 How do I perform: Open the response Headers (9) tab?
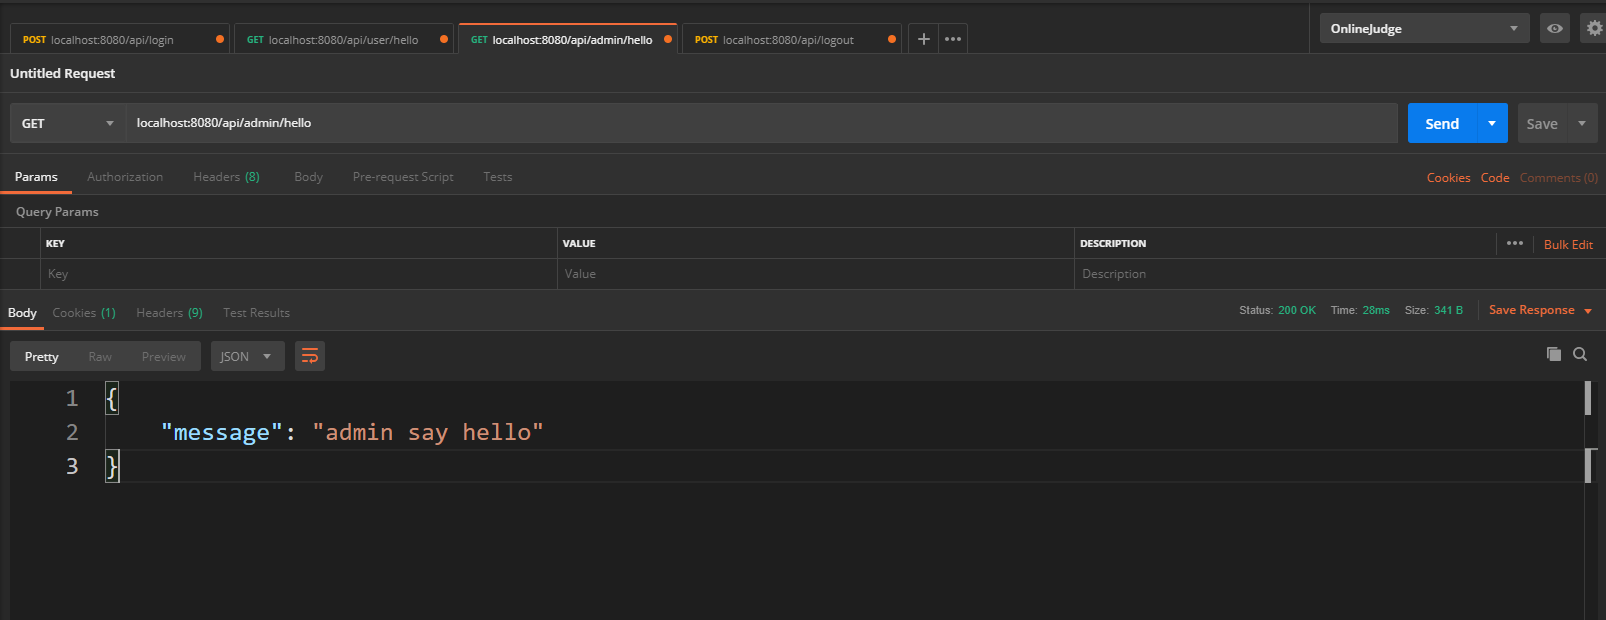point(169,313)
